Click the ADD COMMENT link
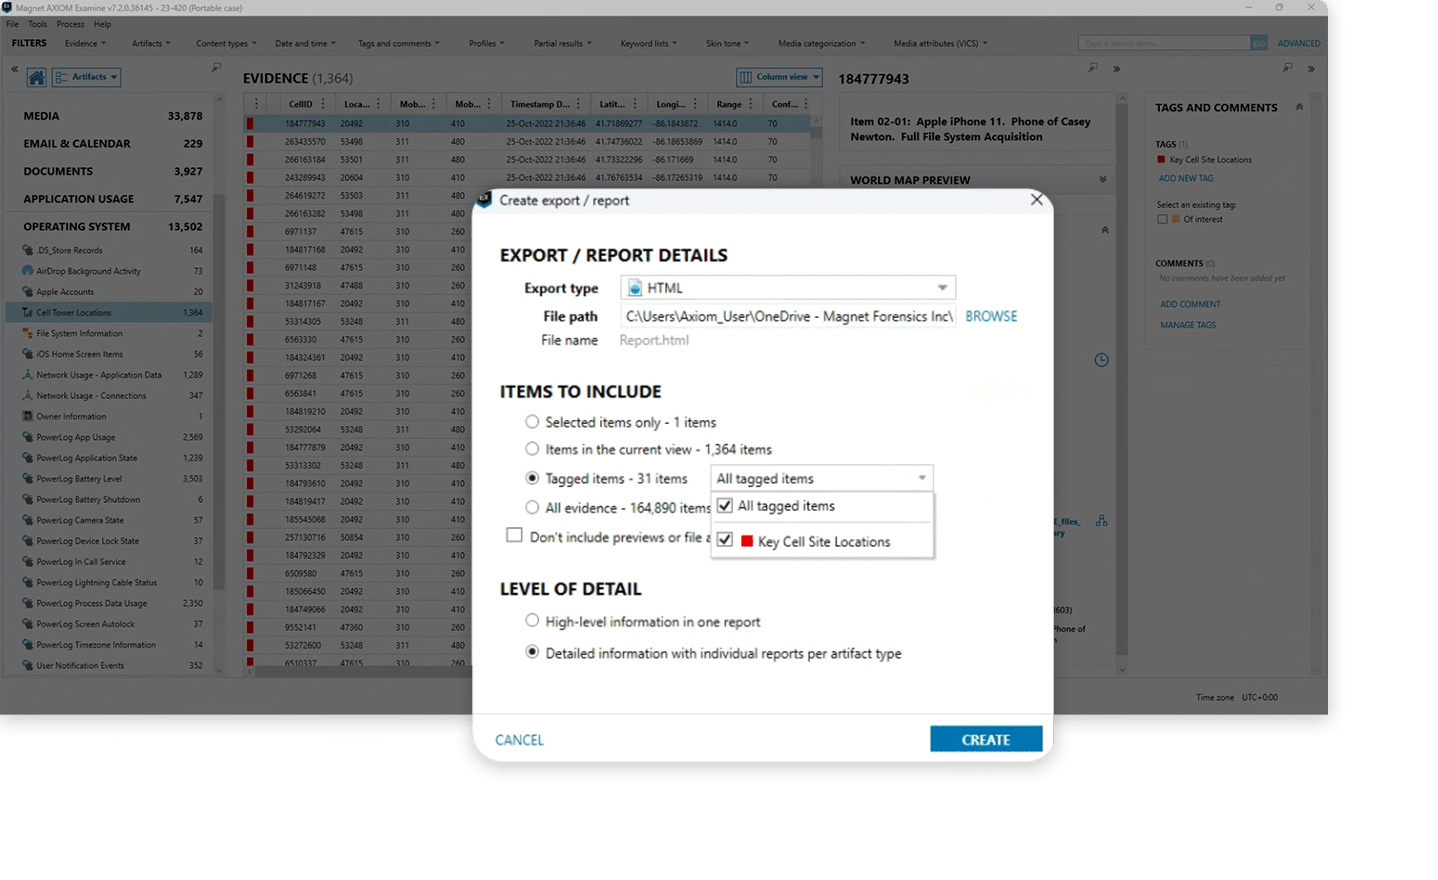Viewport: 1438px width, 880px height. pyautogui.click(x=1190, y=304)
